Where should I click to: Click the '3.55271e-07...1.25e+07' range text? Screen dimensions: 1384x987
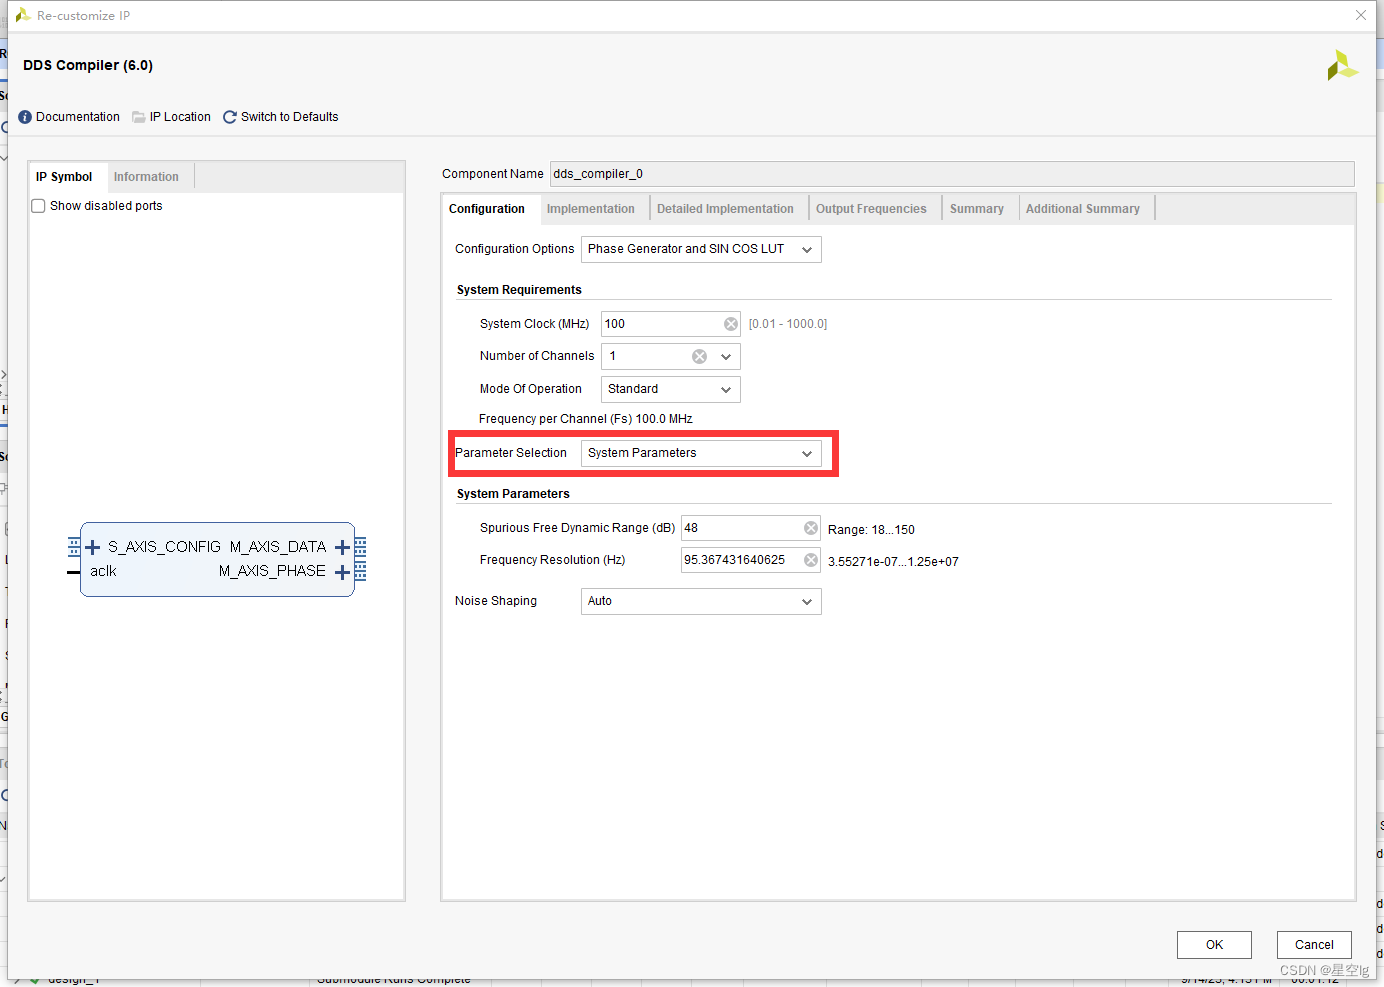[x=893, y=562]
